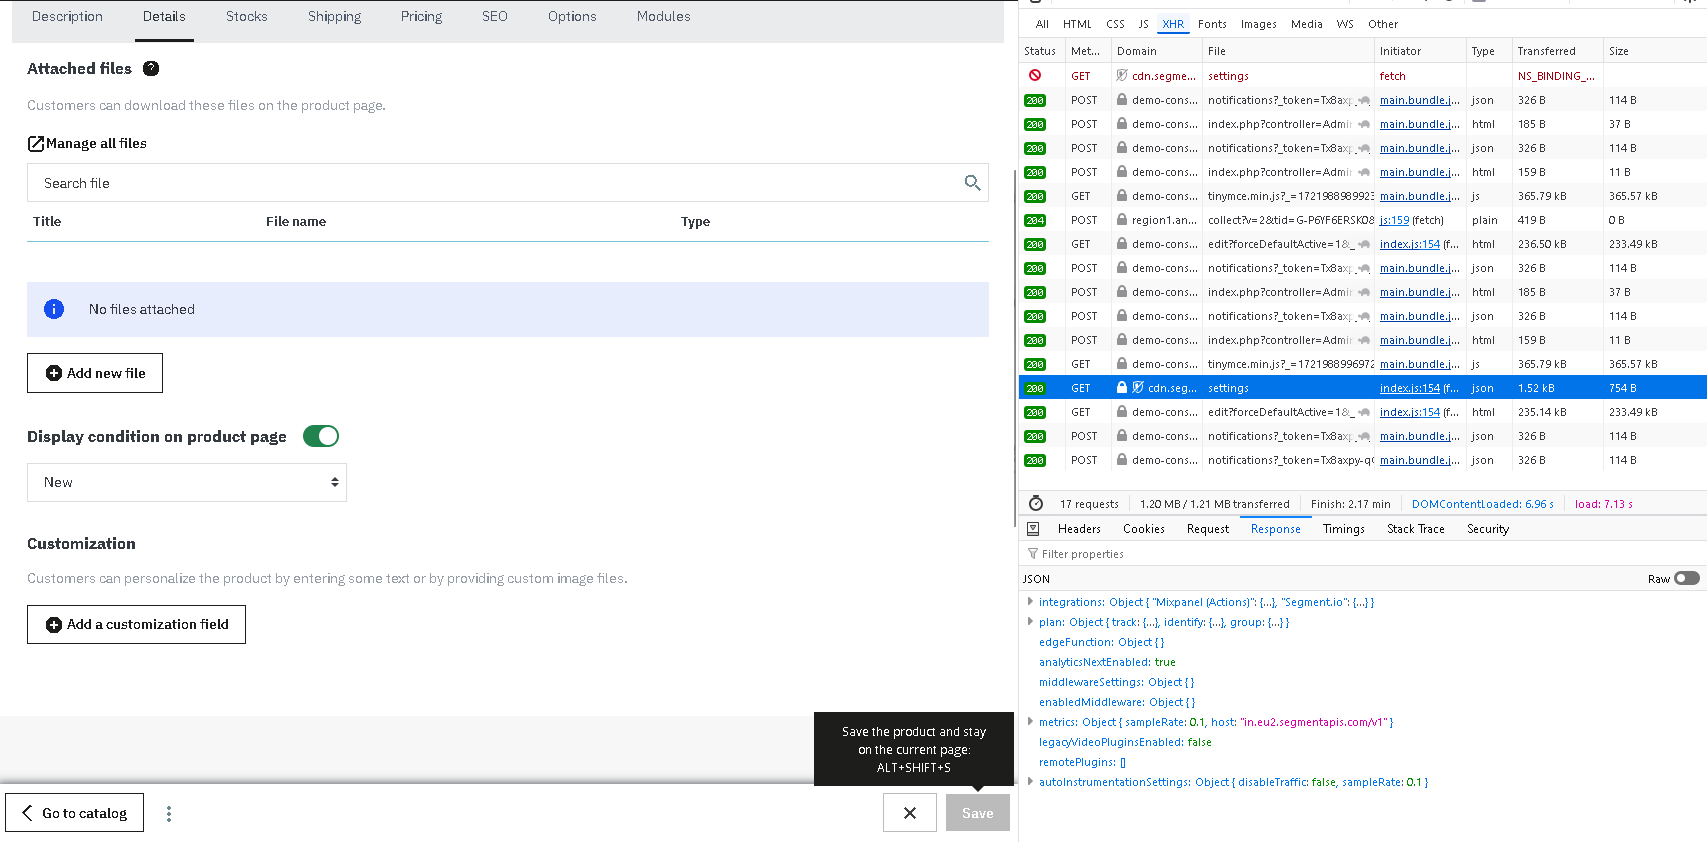This screenshot has height=842, width=1707.
Task: Filter network requests by Fonts
Action: (x=1212, y=24)
